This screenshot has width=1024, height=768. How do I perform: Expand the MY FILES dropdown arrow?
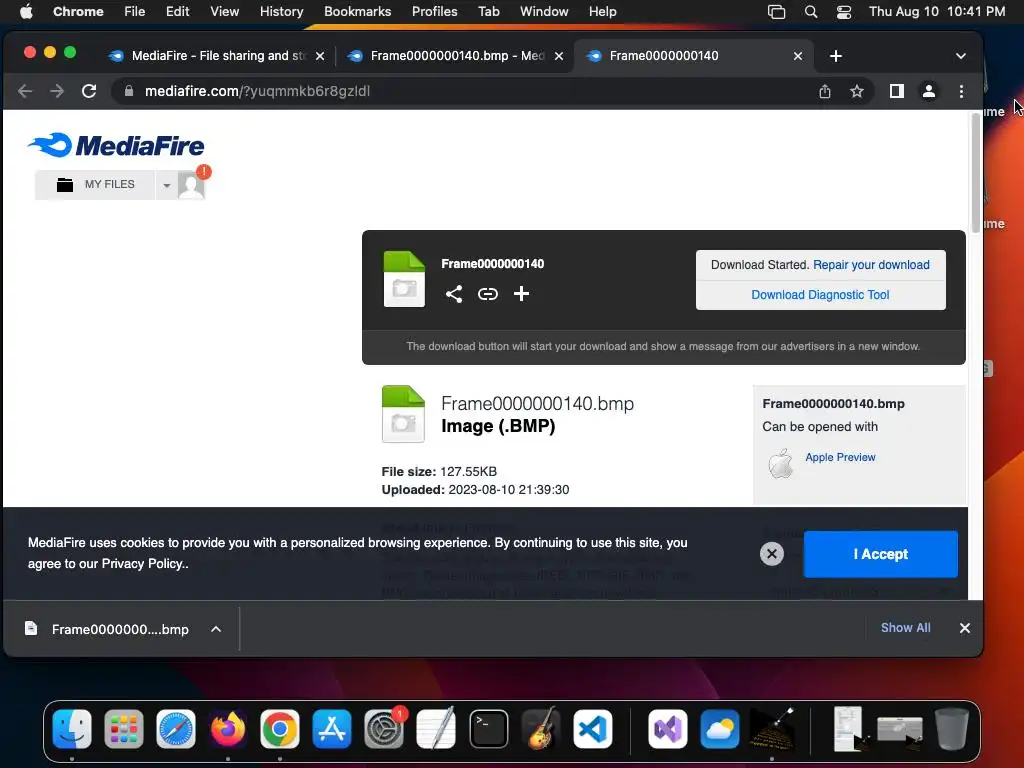[x=167, y=185]
